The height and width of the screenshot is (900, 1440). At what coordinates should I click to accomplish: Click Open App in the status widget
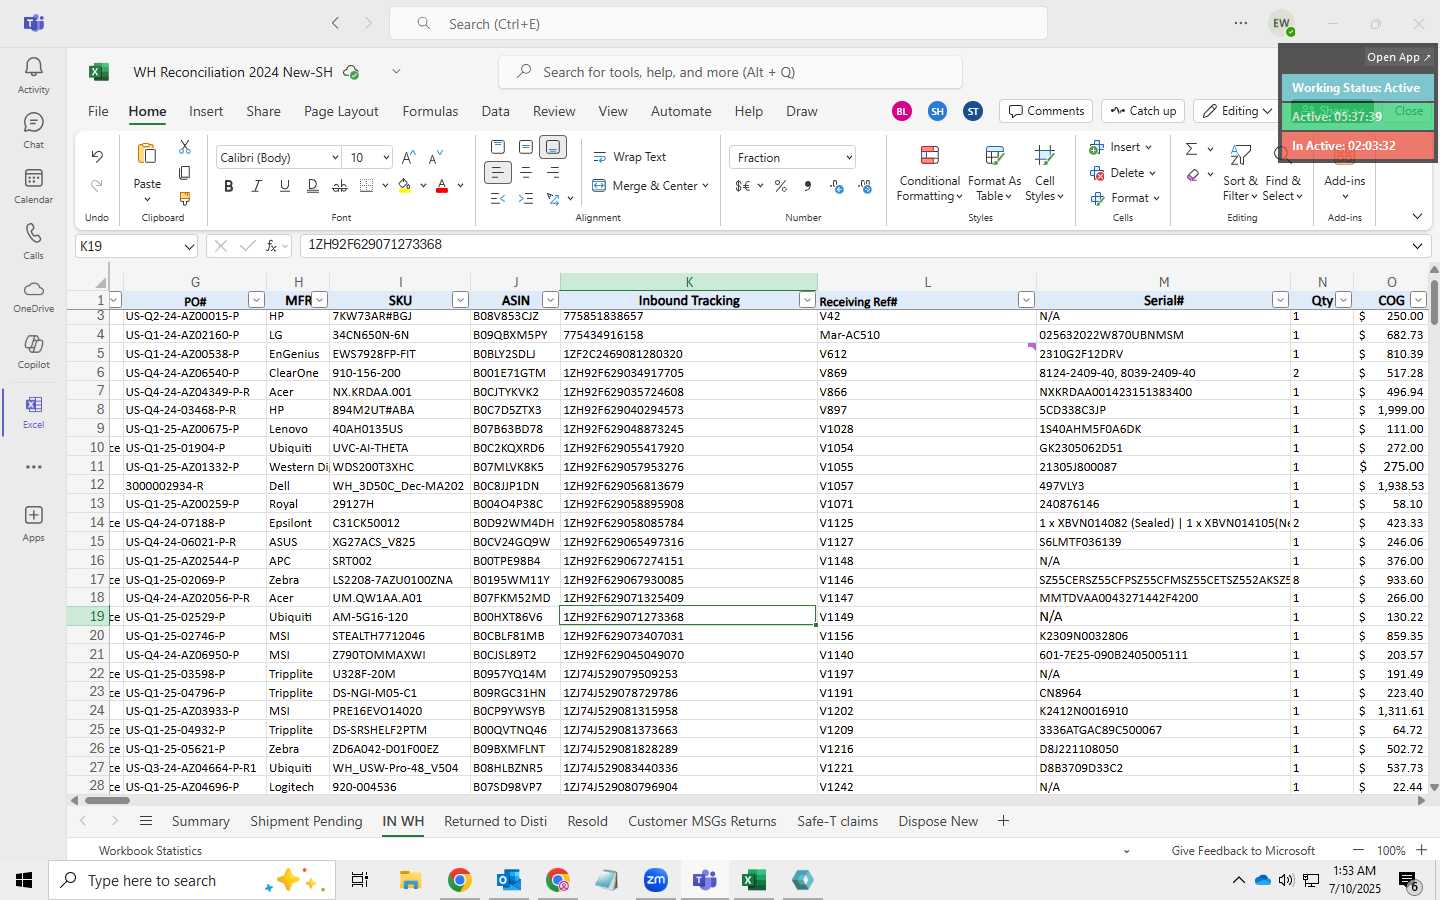(1398, 57)
